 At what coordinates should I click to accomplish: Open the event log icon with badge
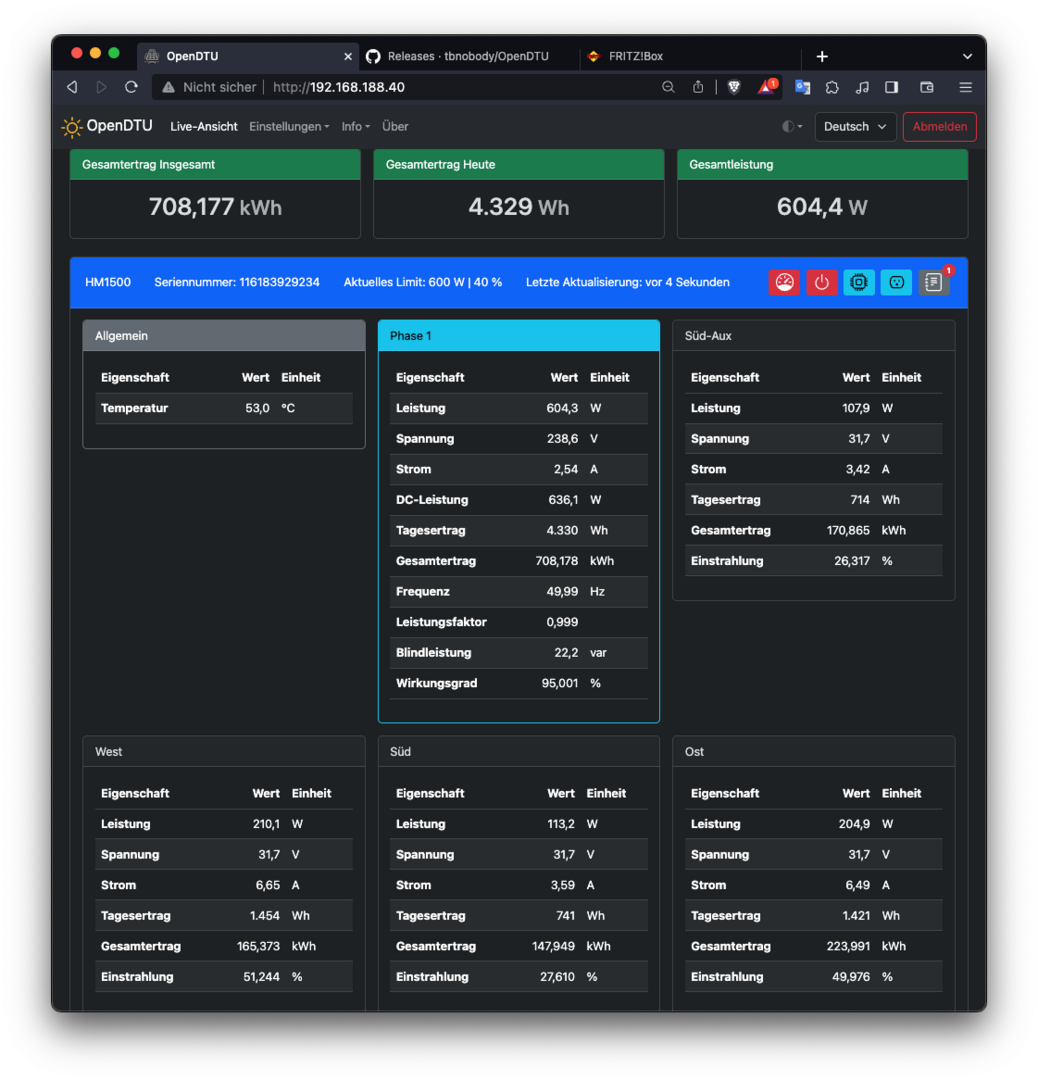pyautogui.click(x=933, y=282)
